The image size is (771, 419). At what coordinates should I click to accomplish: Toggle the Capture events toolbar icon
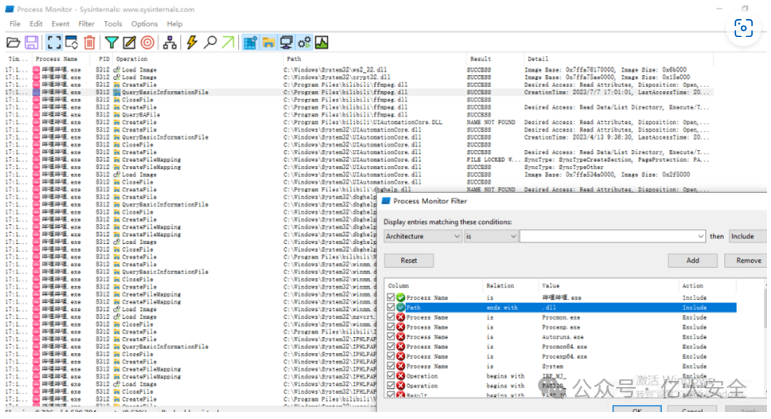point(53,42)
